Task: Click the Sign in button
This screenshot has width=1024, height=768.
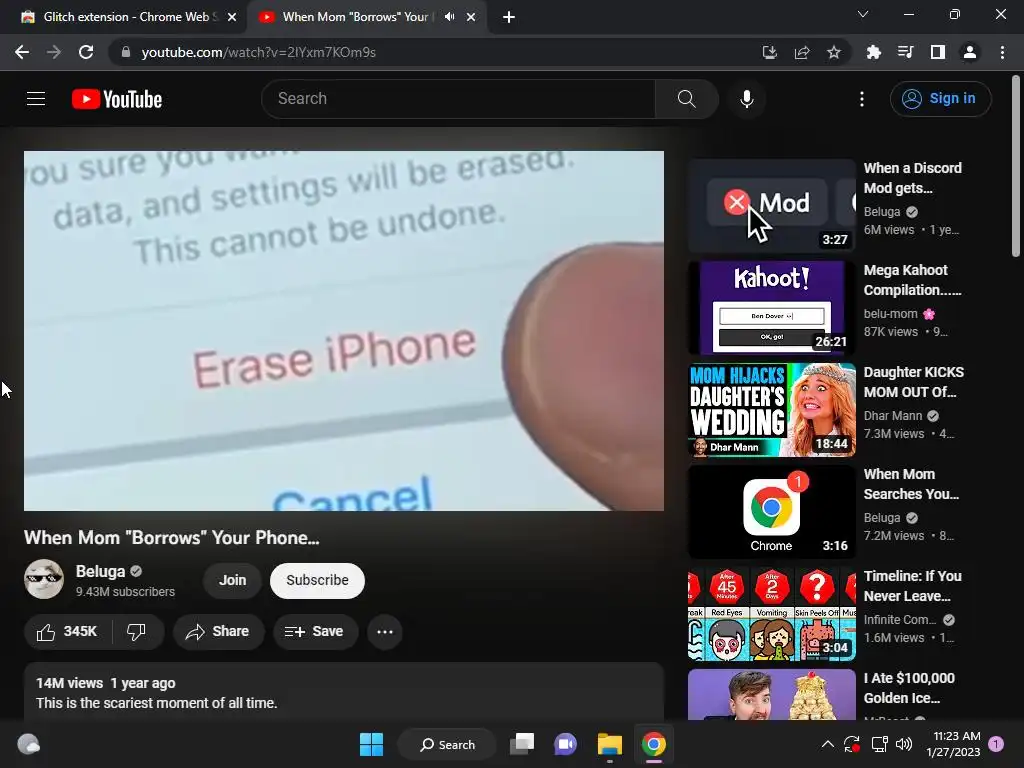Action: [940, 99]
